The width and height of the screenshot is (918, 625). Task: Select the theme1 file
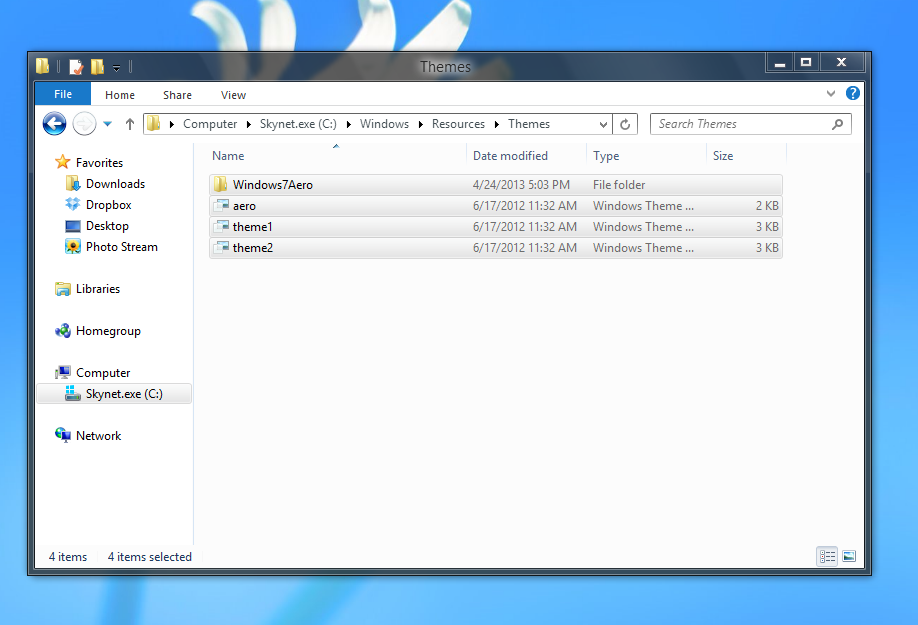click(x=495, y=227)
